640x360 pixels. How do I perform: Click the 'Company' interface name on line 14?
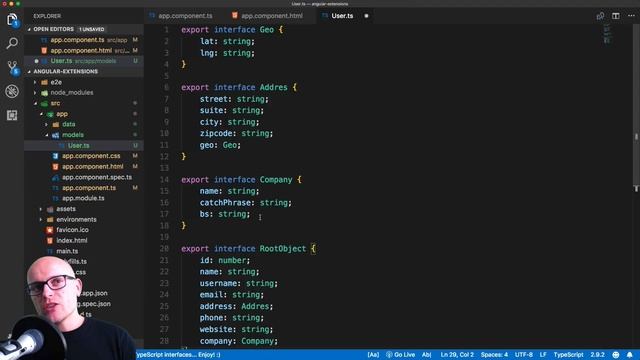point(276,180)
